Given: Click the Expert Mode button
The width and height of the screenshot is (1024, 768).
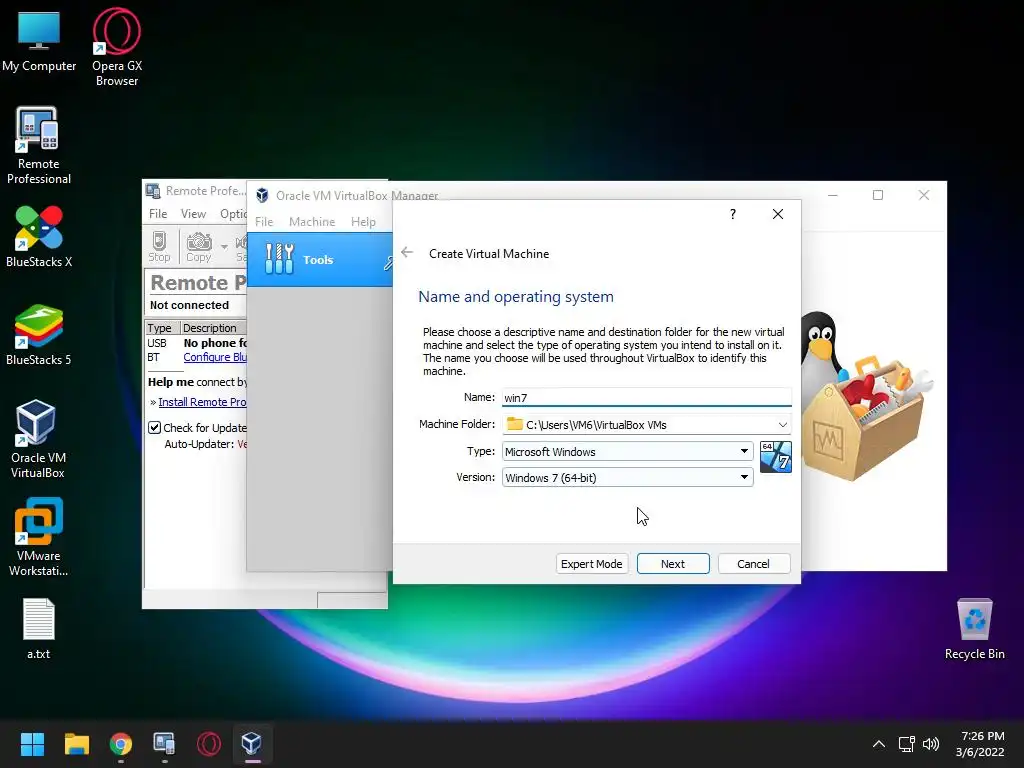Looking at the screenshot, I should (x=592, y=564).
